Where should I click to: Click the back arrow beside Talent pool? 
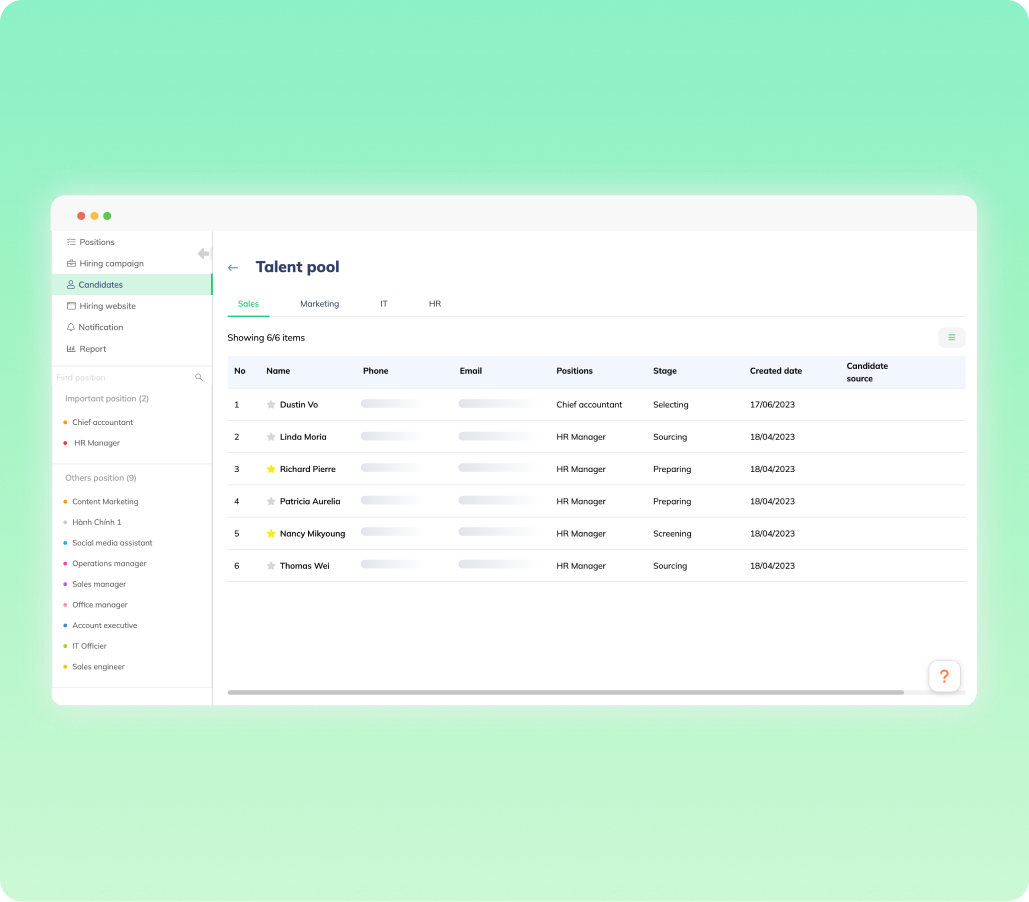[x=233, y=268]
